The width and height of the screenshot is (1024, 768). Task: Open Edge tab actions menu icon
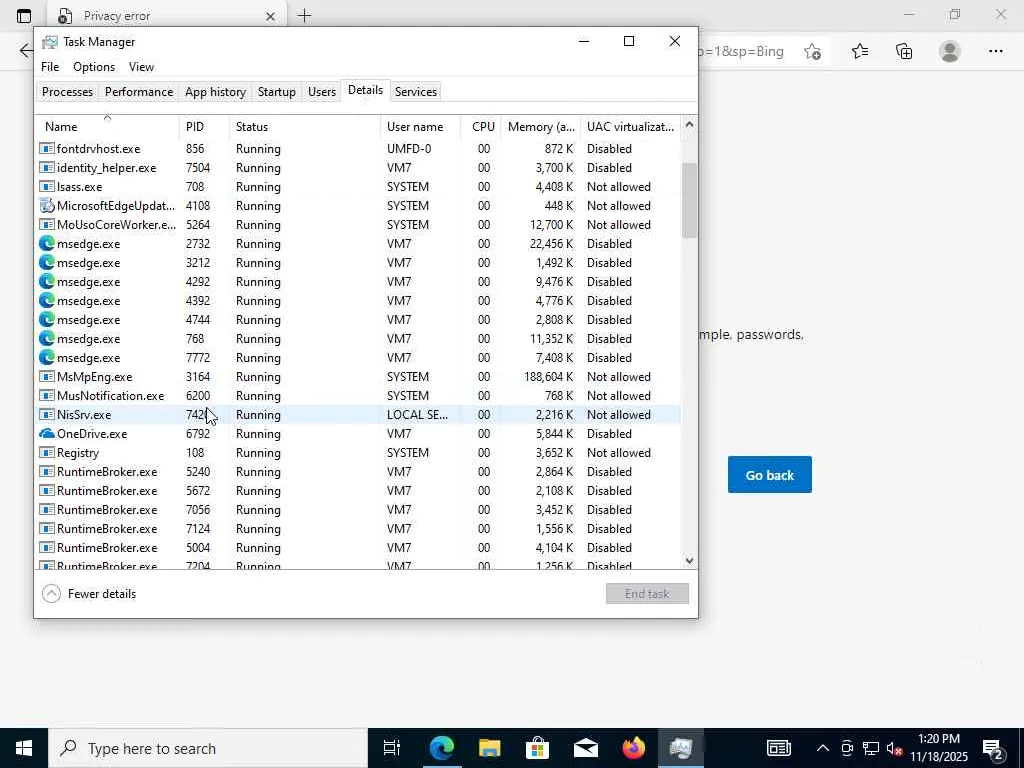click(24, 16)
